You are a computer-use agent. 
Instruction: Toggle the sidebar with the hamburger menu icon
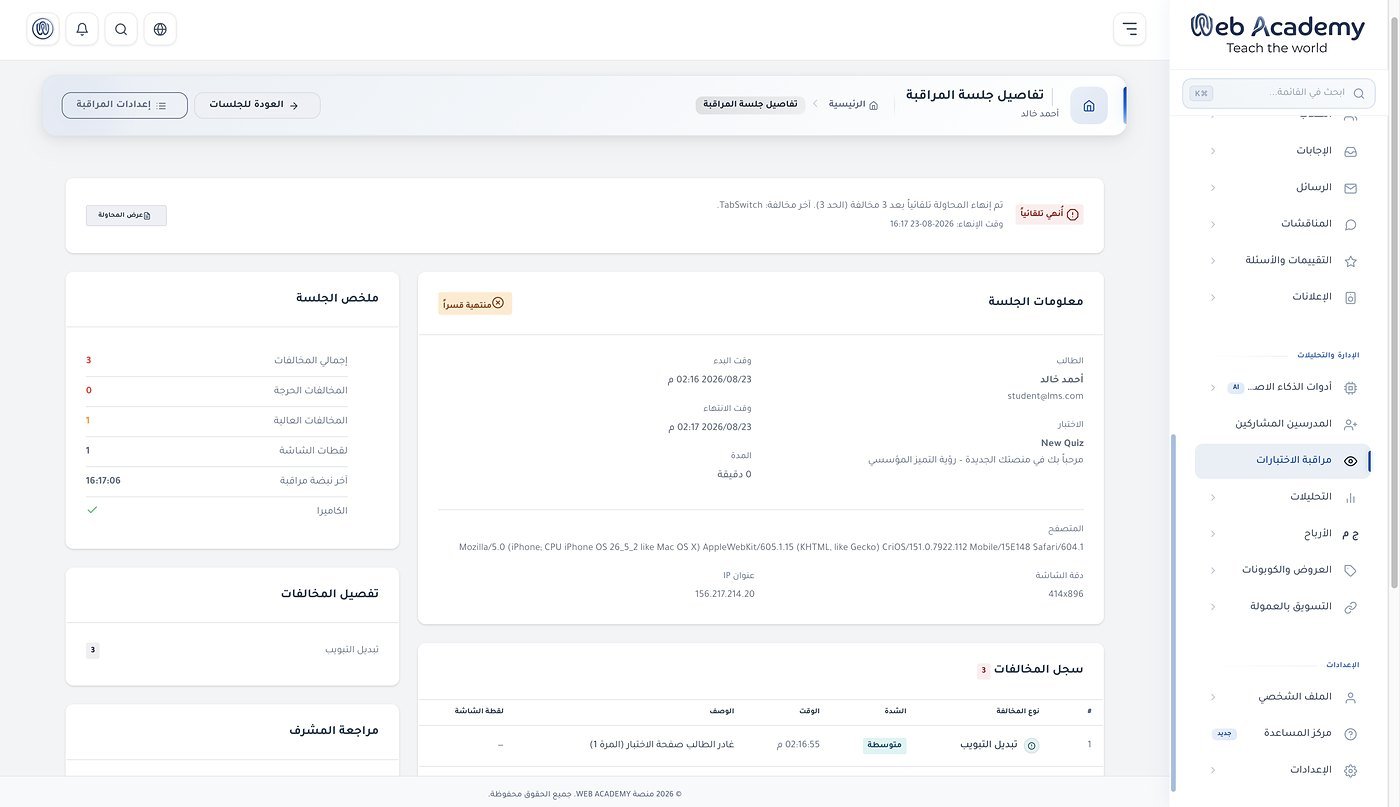pos(1129,29)
